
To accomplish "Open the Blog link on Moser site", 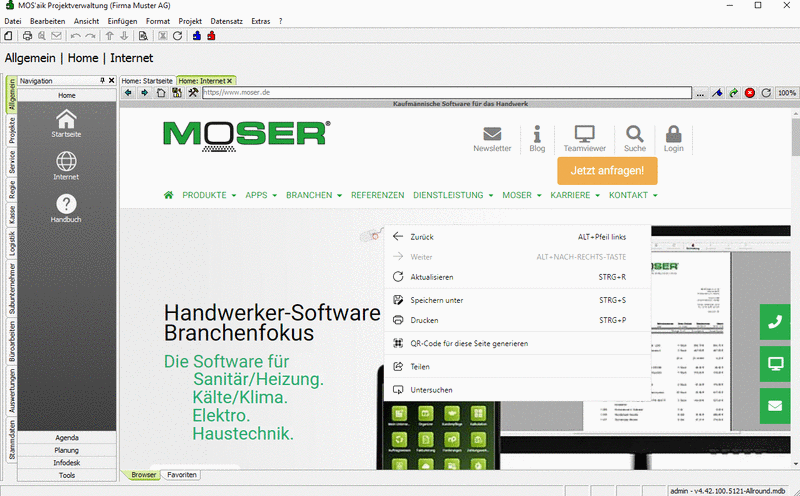I will [537, 139].
